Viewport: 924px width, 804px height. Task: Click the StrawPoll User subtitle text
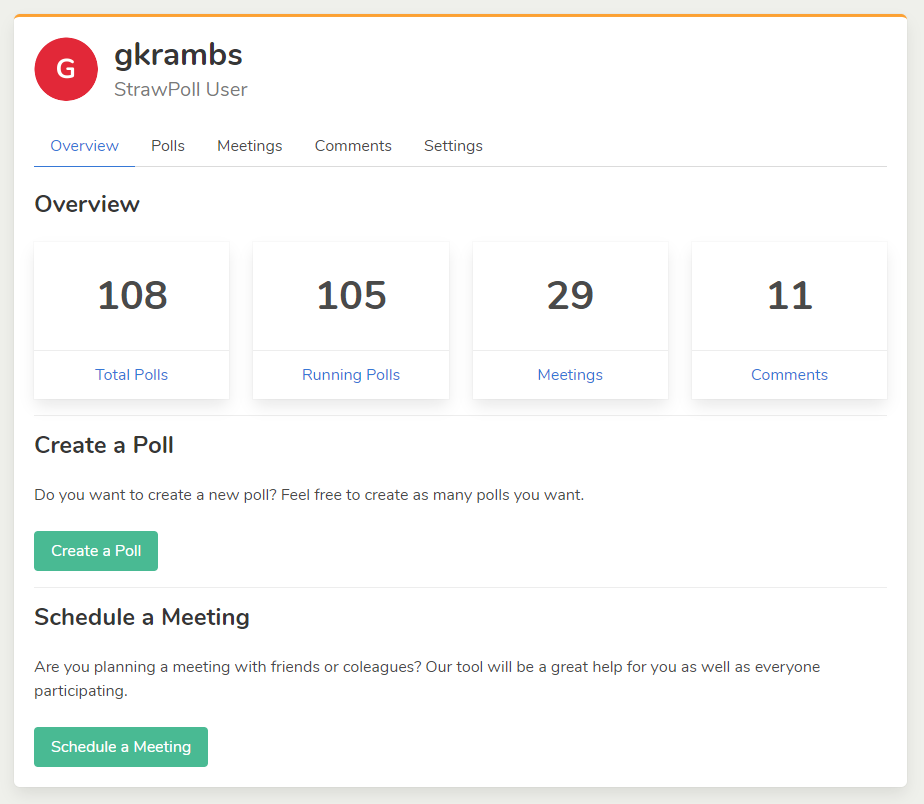click(x=181, y=90)
